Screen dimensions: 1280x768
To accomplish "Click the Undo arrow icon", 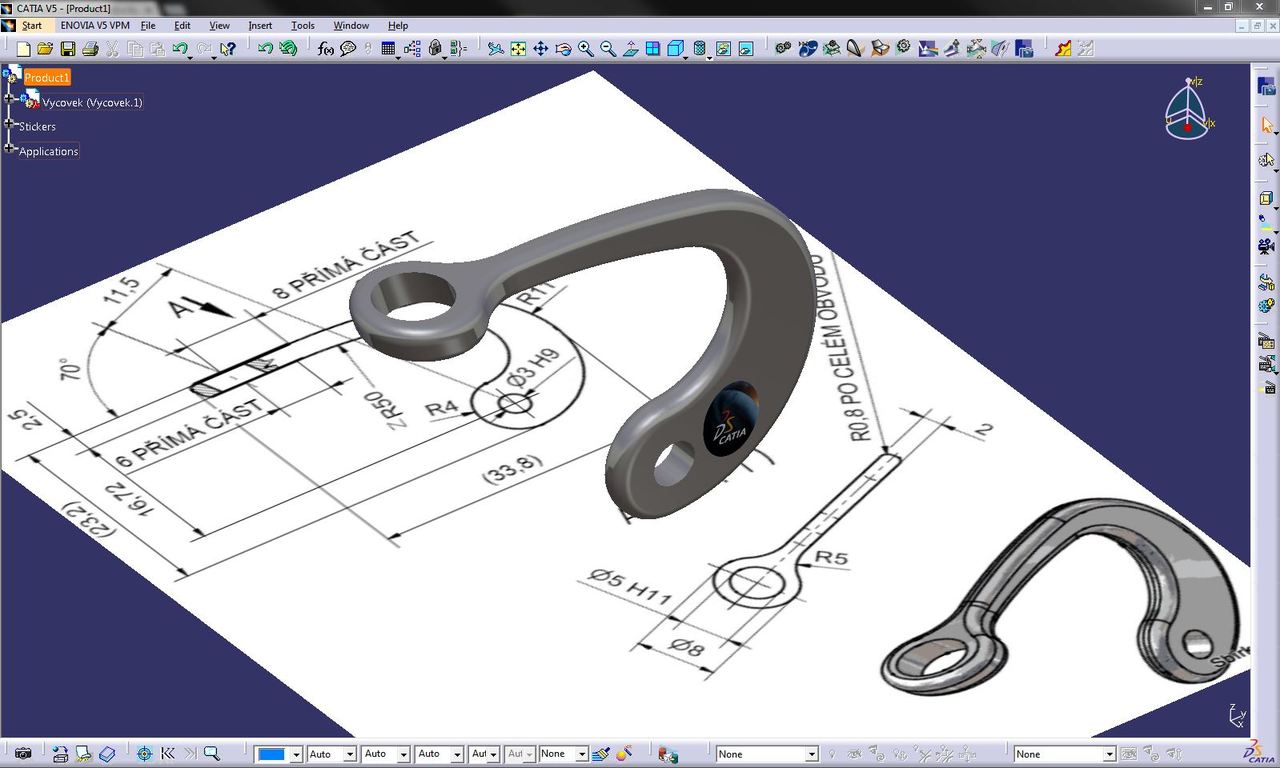I will [180, 48].
